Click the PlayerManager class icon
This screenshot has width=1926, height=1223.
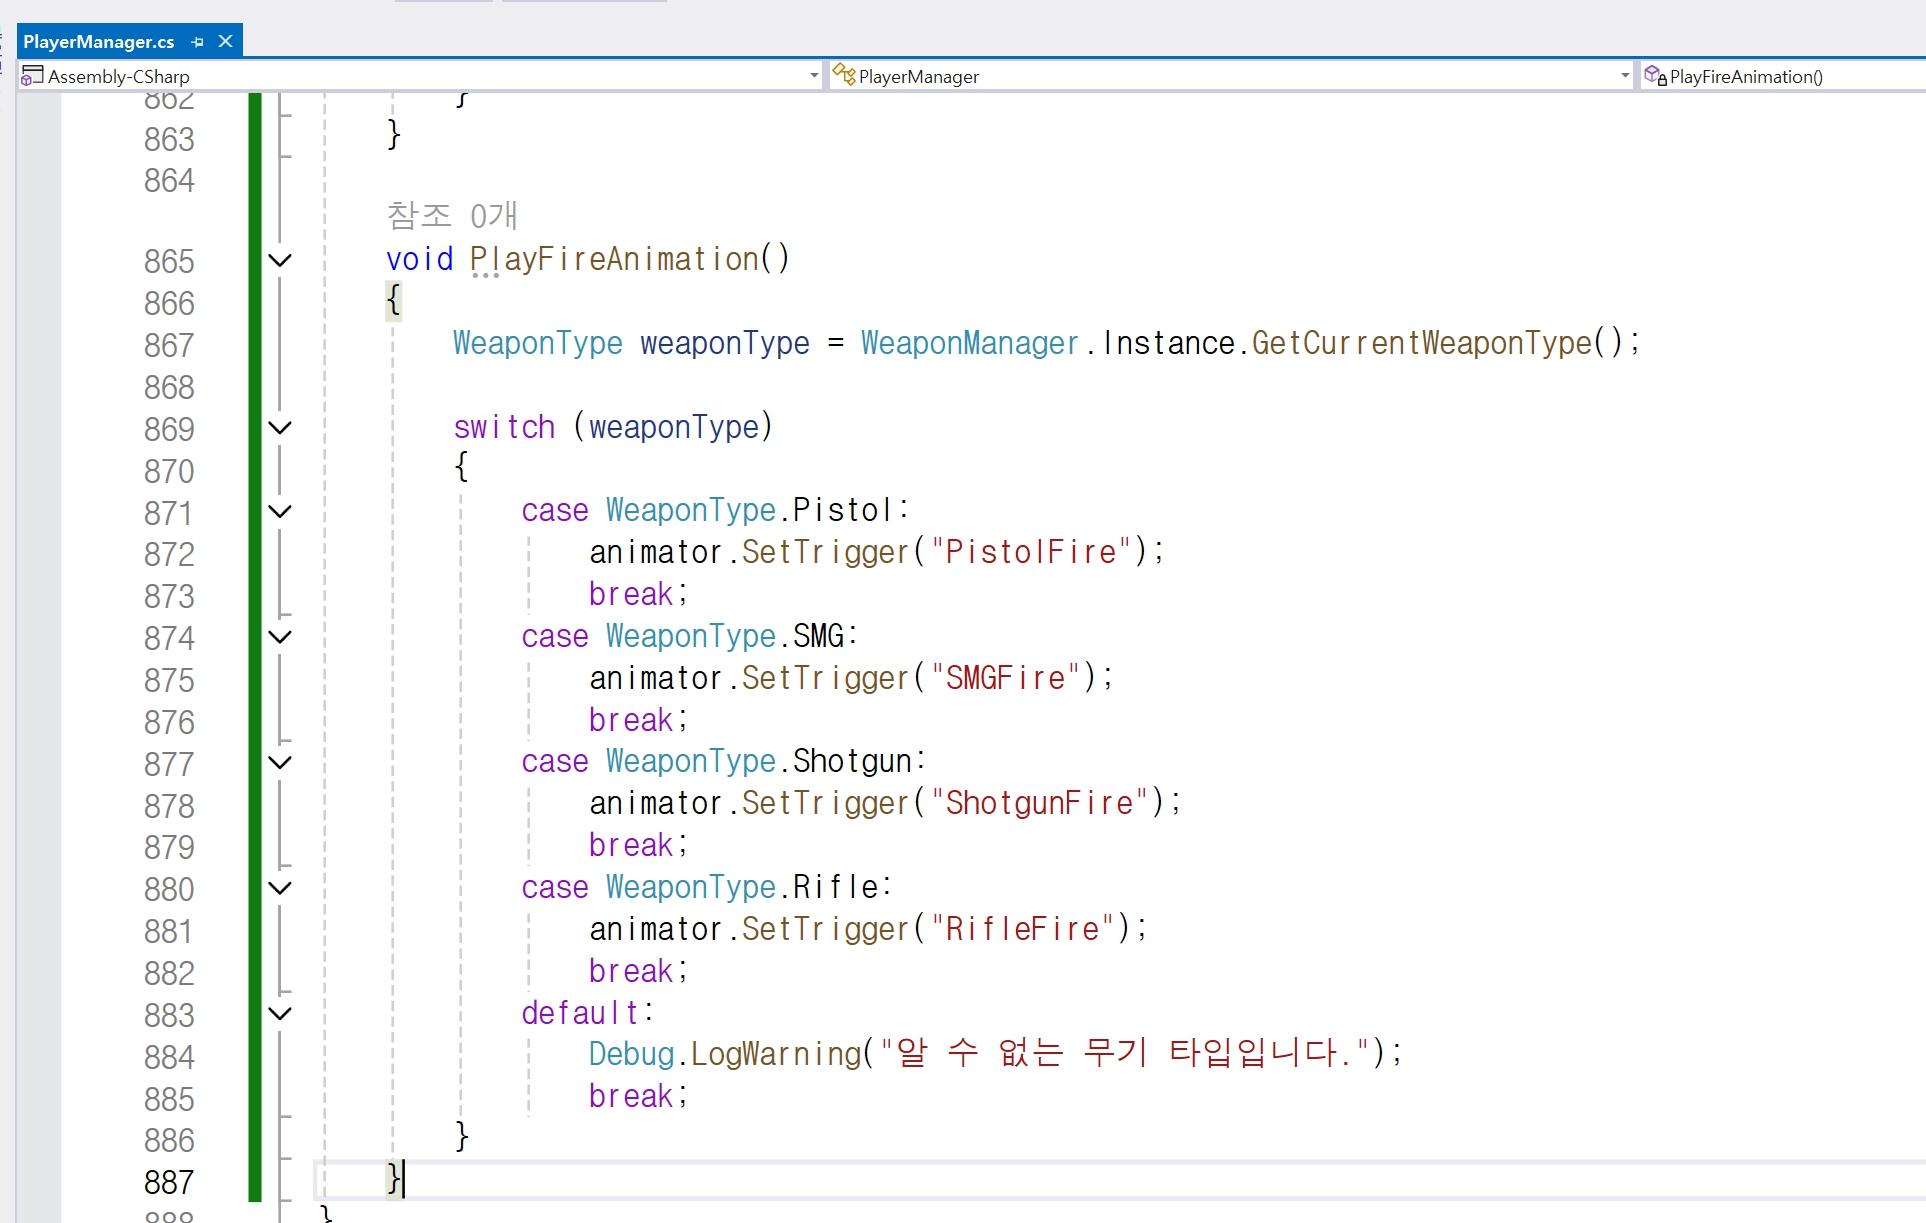[x=844, y=75]
